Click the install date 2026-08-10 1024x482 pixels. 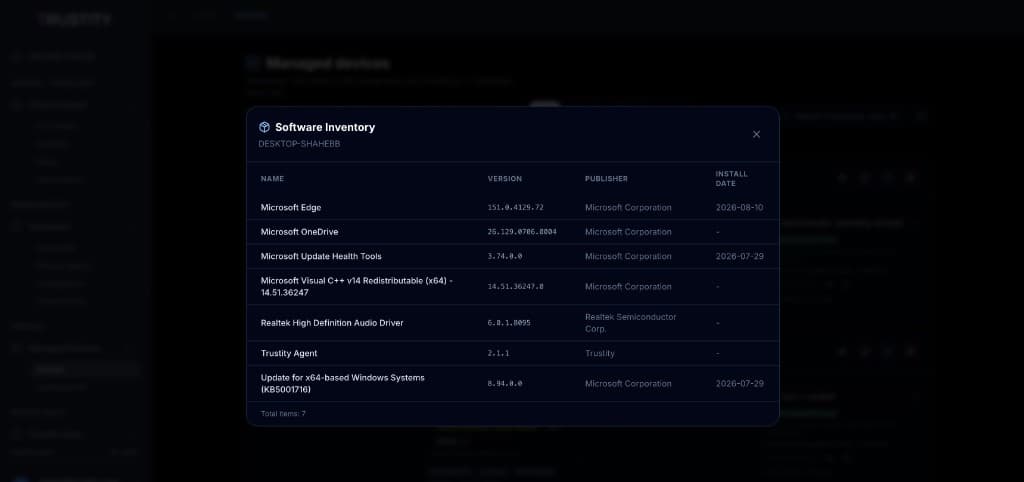(739, 208)
